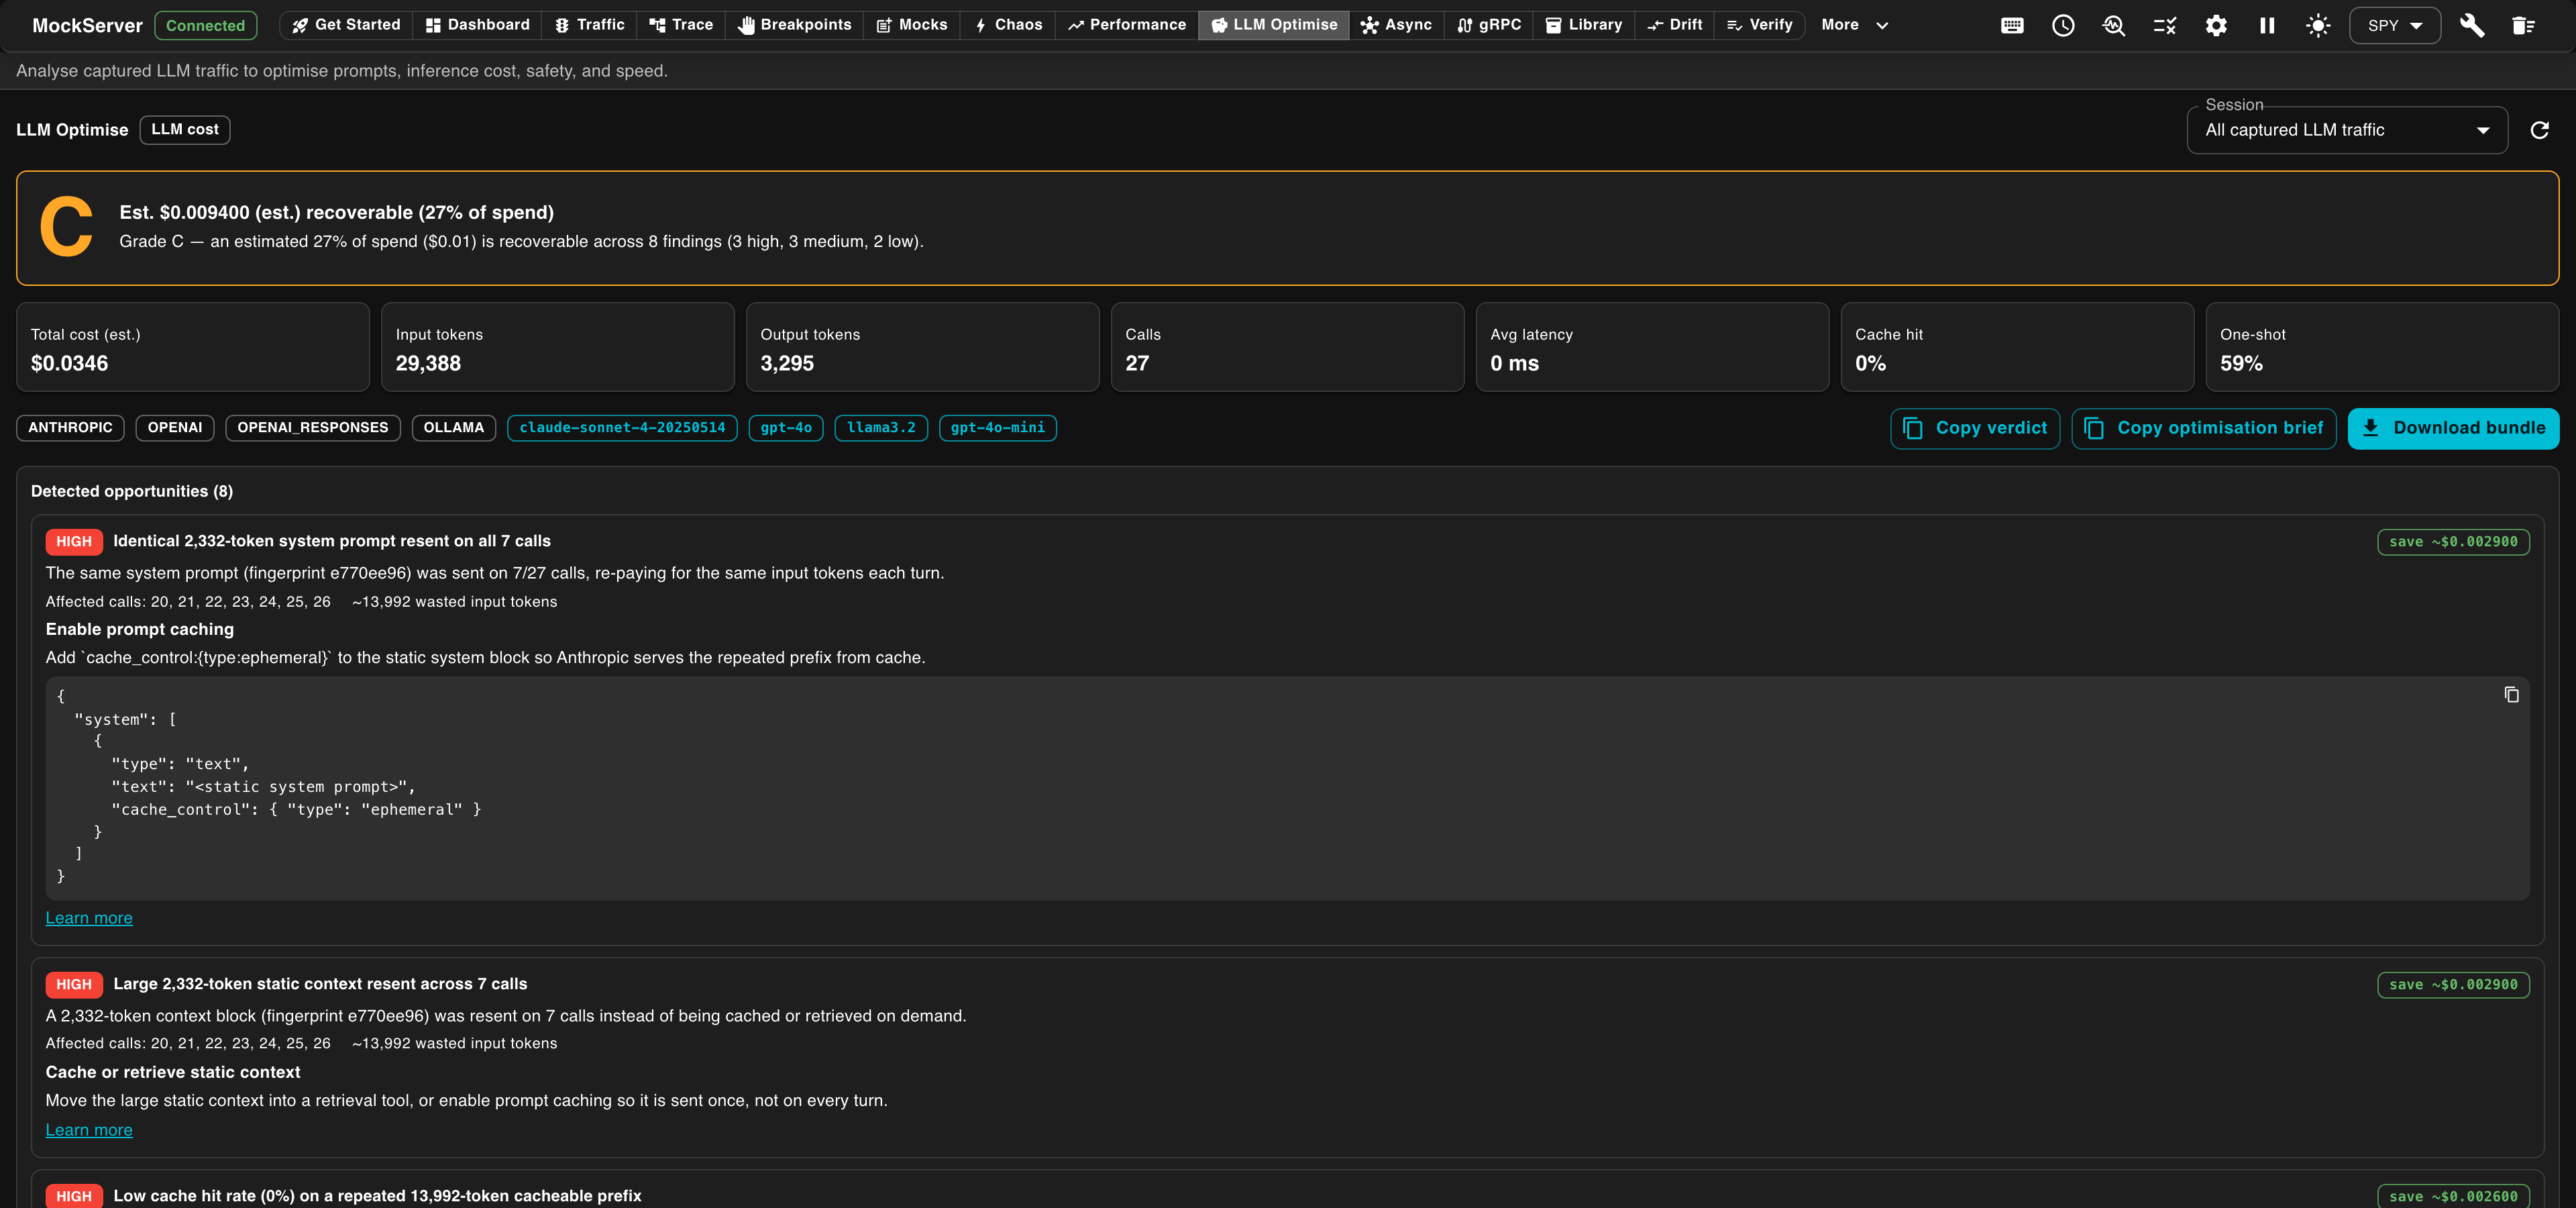
Task: Filter by the ANTHROPIC provider chip
Action: click(70, 428)
